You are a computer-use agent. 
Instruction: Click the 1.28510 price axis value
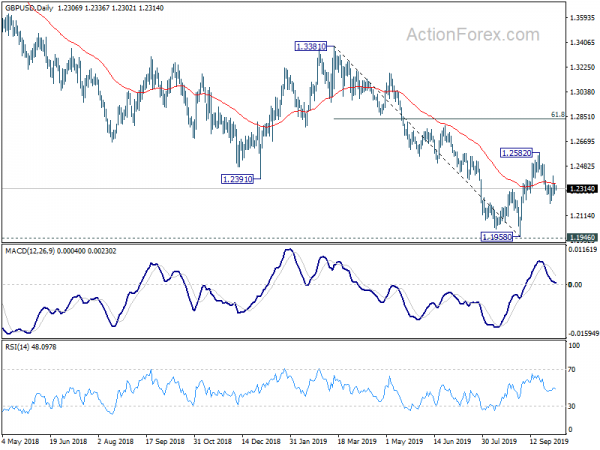tap(582, 117)
